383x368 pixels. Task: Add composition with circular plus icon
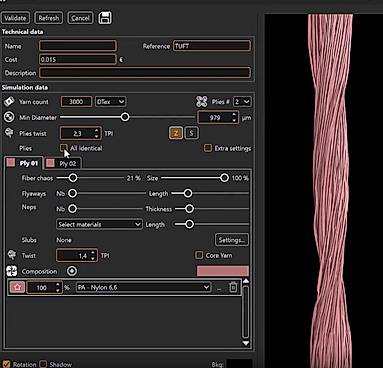click(x=72, y=271)
